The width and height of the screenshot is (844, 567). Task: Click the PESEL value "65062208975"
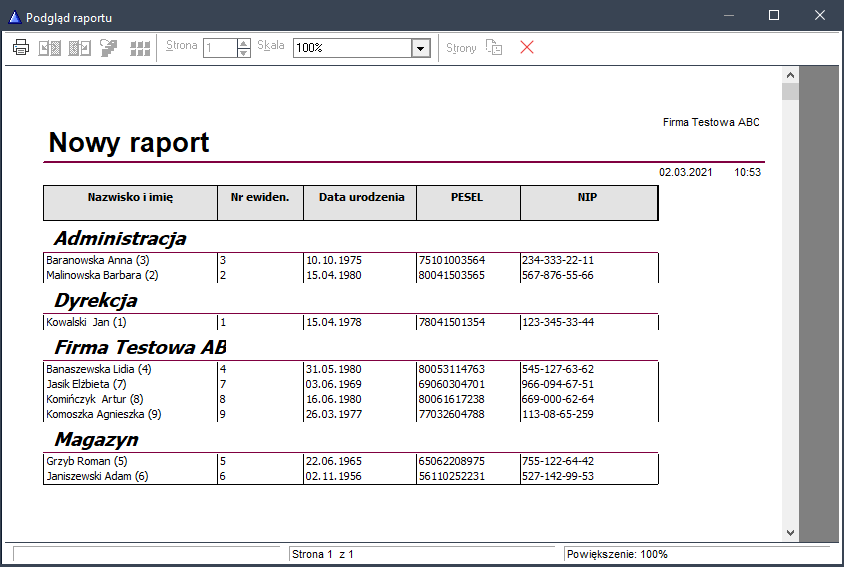[452, 461]
